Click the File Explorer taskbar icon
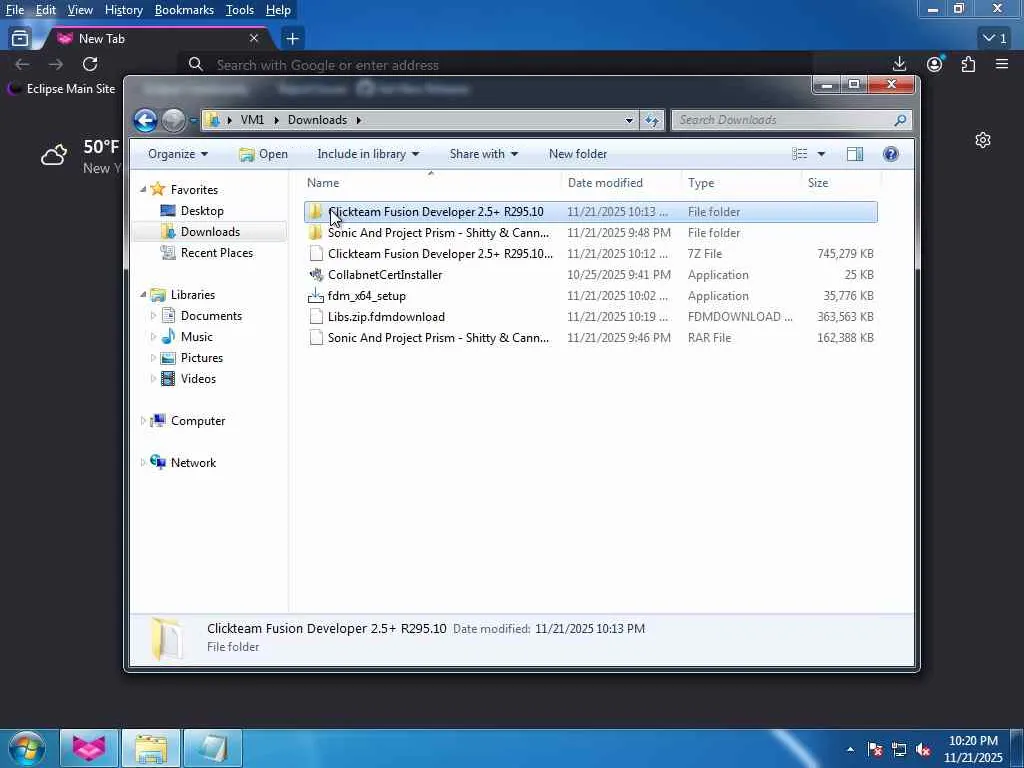Screen dimensions: 1024x768 coord(151,748)
